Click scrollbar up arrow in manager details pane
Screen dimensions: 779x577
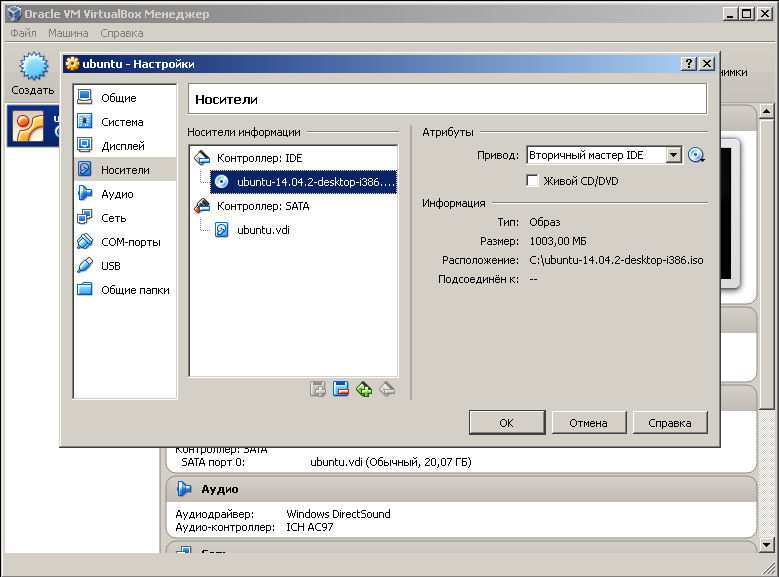(767, 111)
